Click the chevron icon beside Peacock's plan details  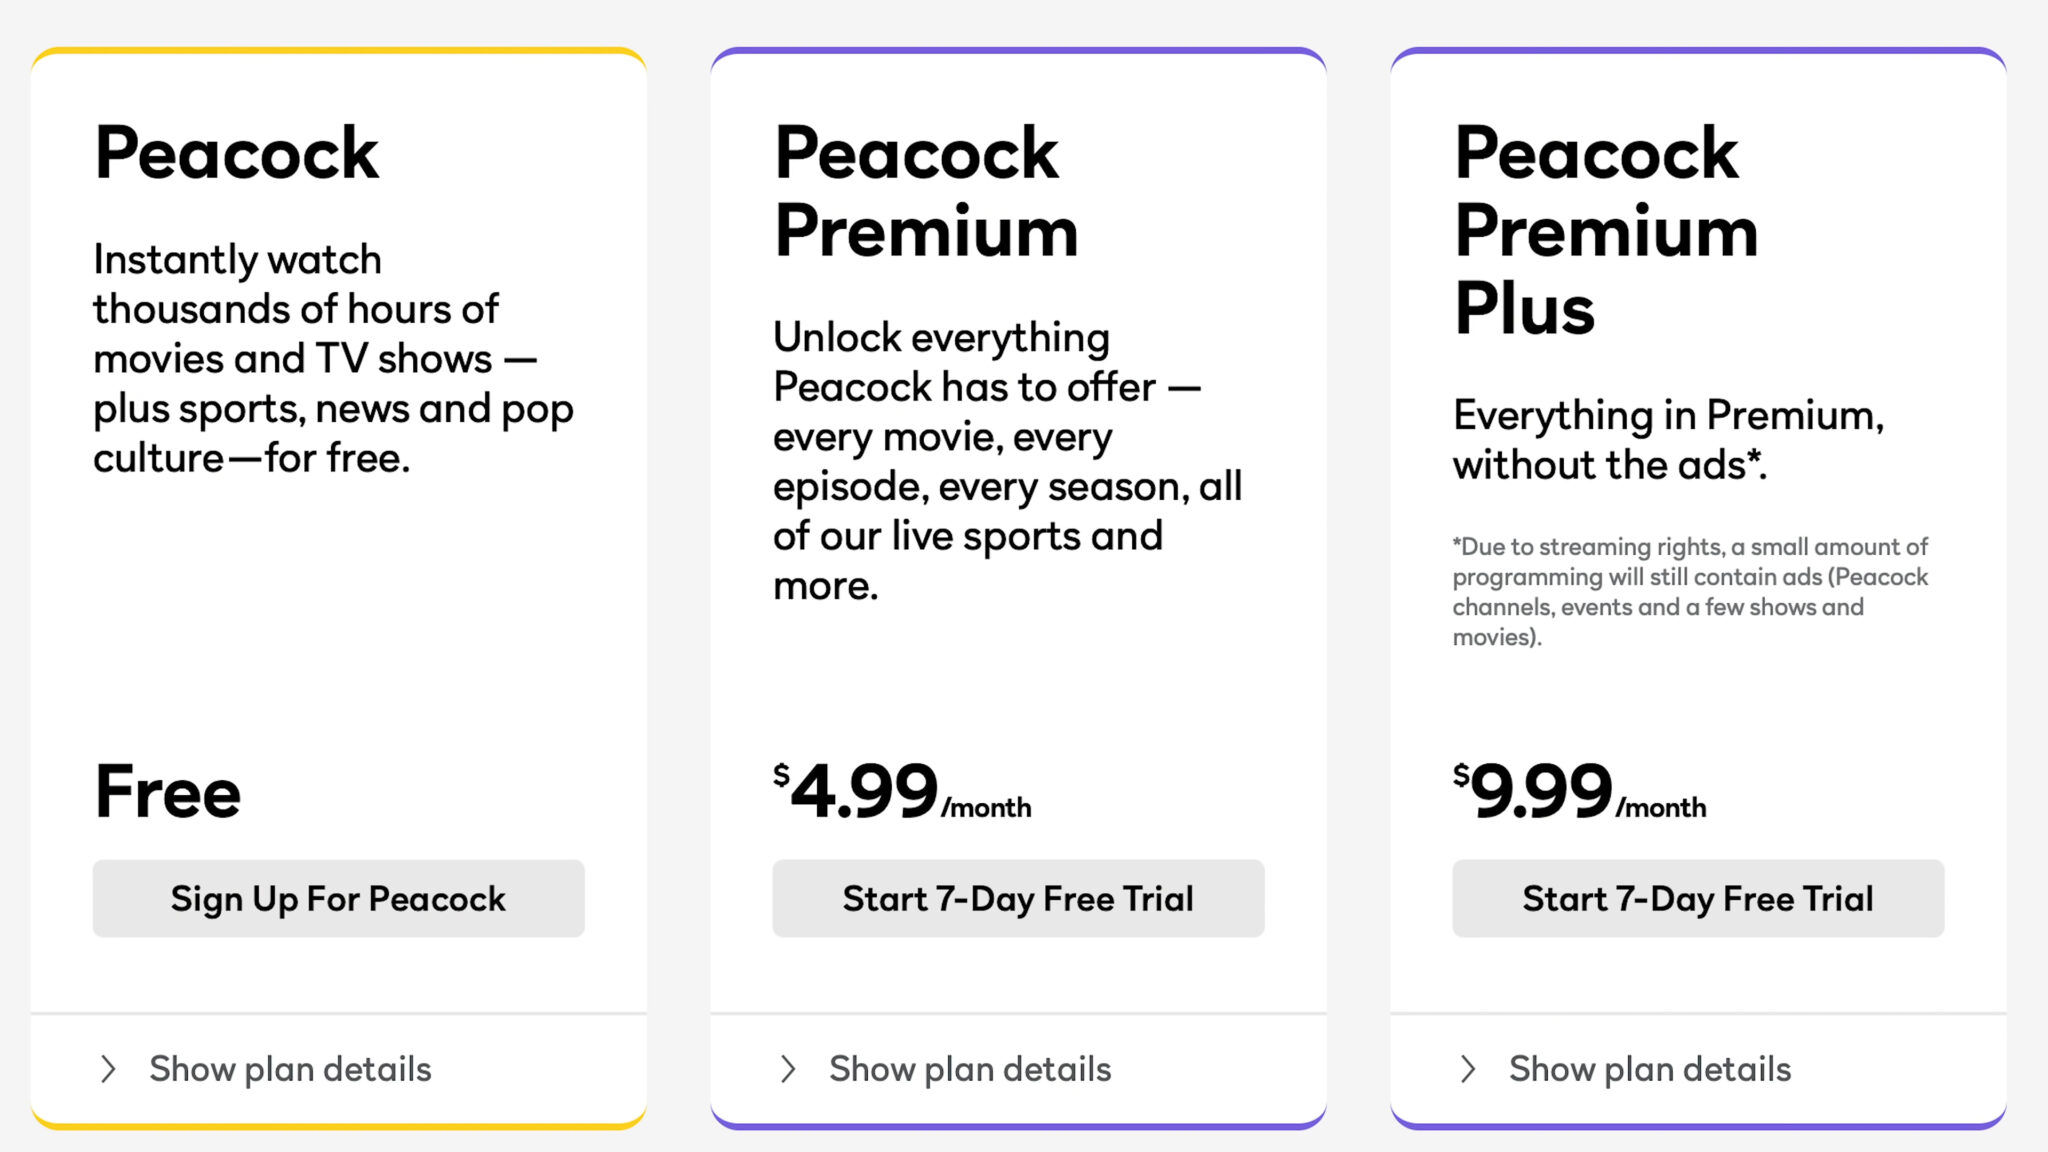pyautogui.click(x=108, y=1069)
